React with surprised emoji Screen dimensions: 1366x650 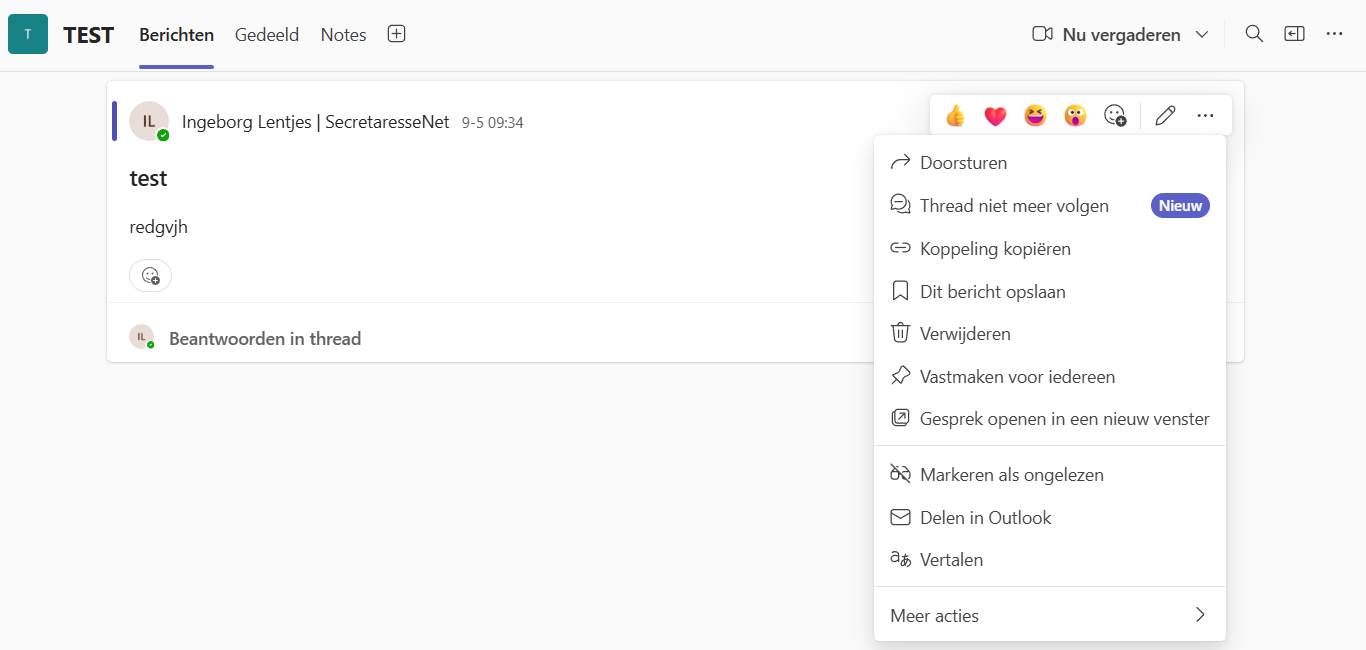(1075, 116)
